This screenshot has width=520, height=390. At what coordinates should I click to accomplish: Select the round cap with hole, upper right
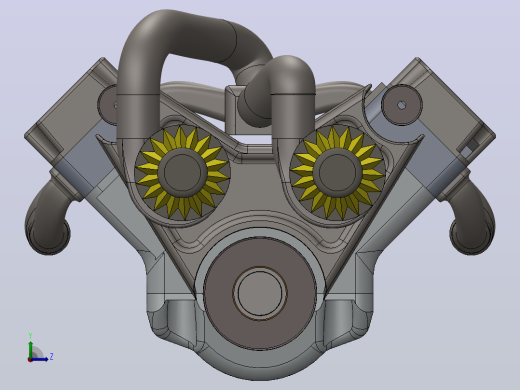click(402, 105)
